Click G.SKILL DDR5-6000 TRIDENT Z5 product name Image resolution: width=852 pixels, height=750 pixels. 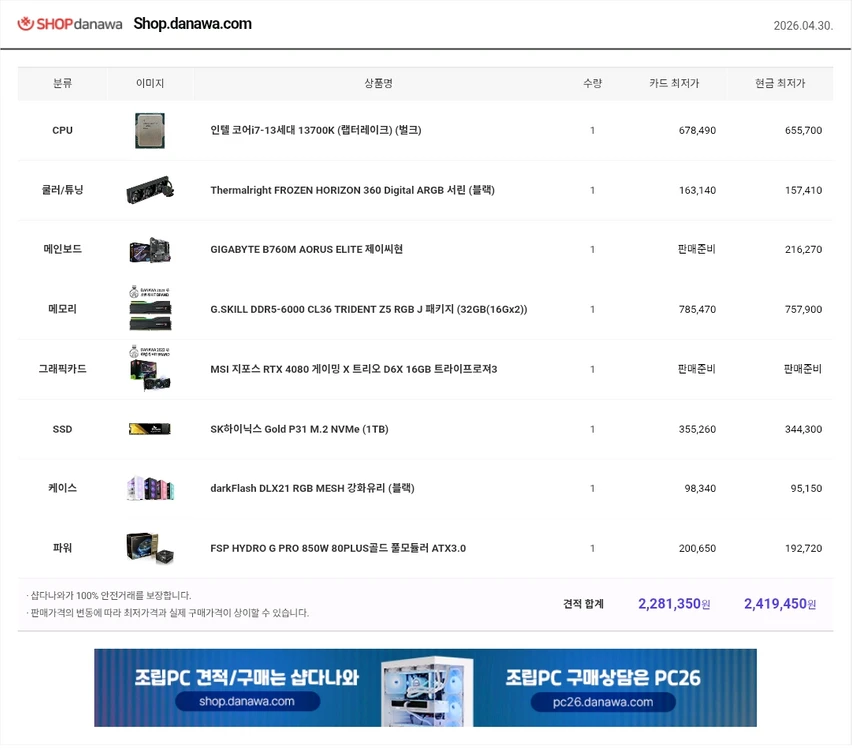click(x=368, y=309)
